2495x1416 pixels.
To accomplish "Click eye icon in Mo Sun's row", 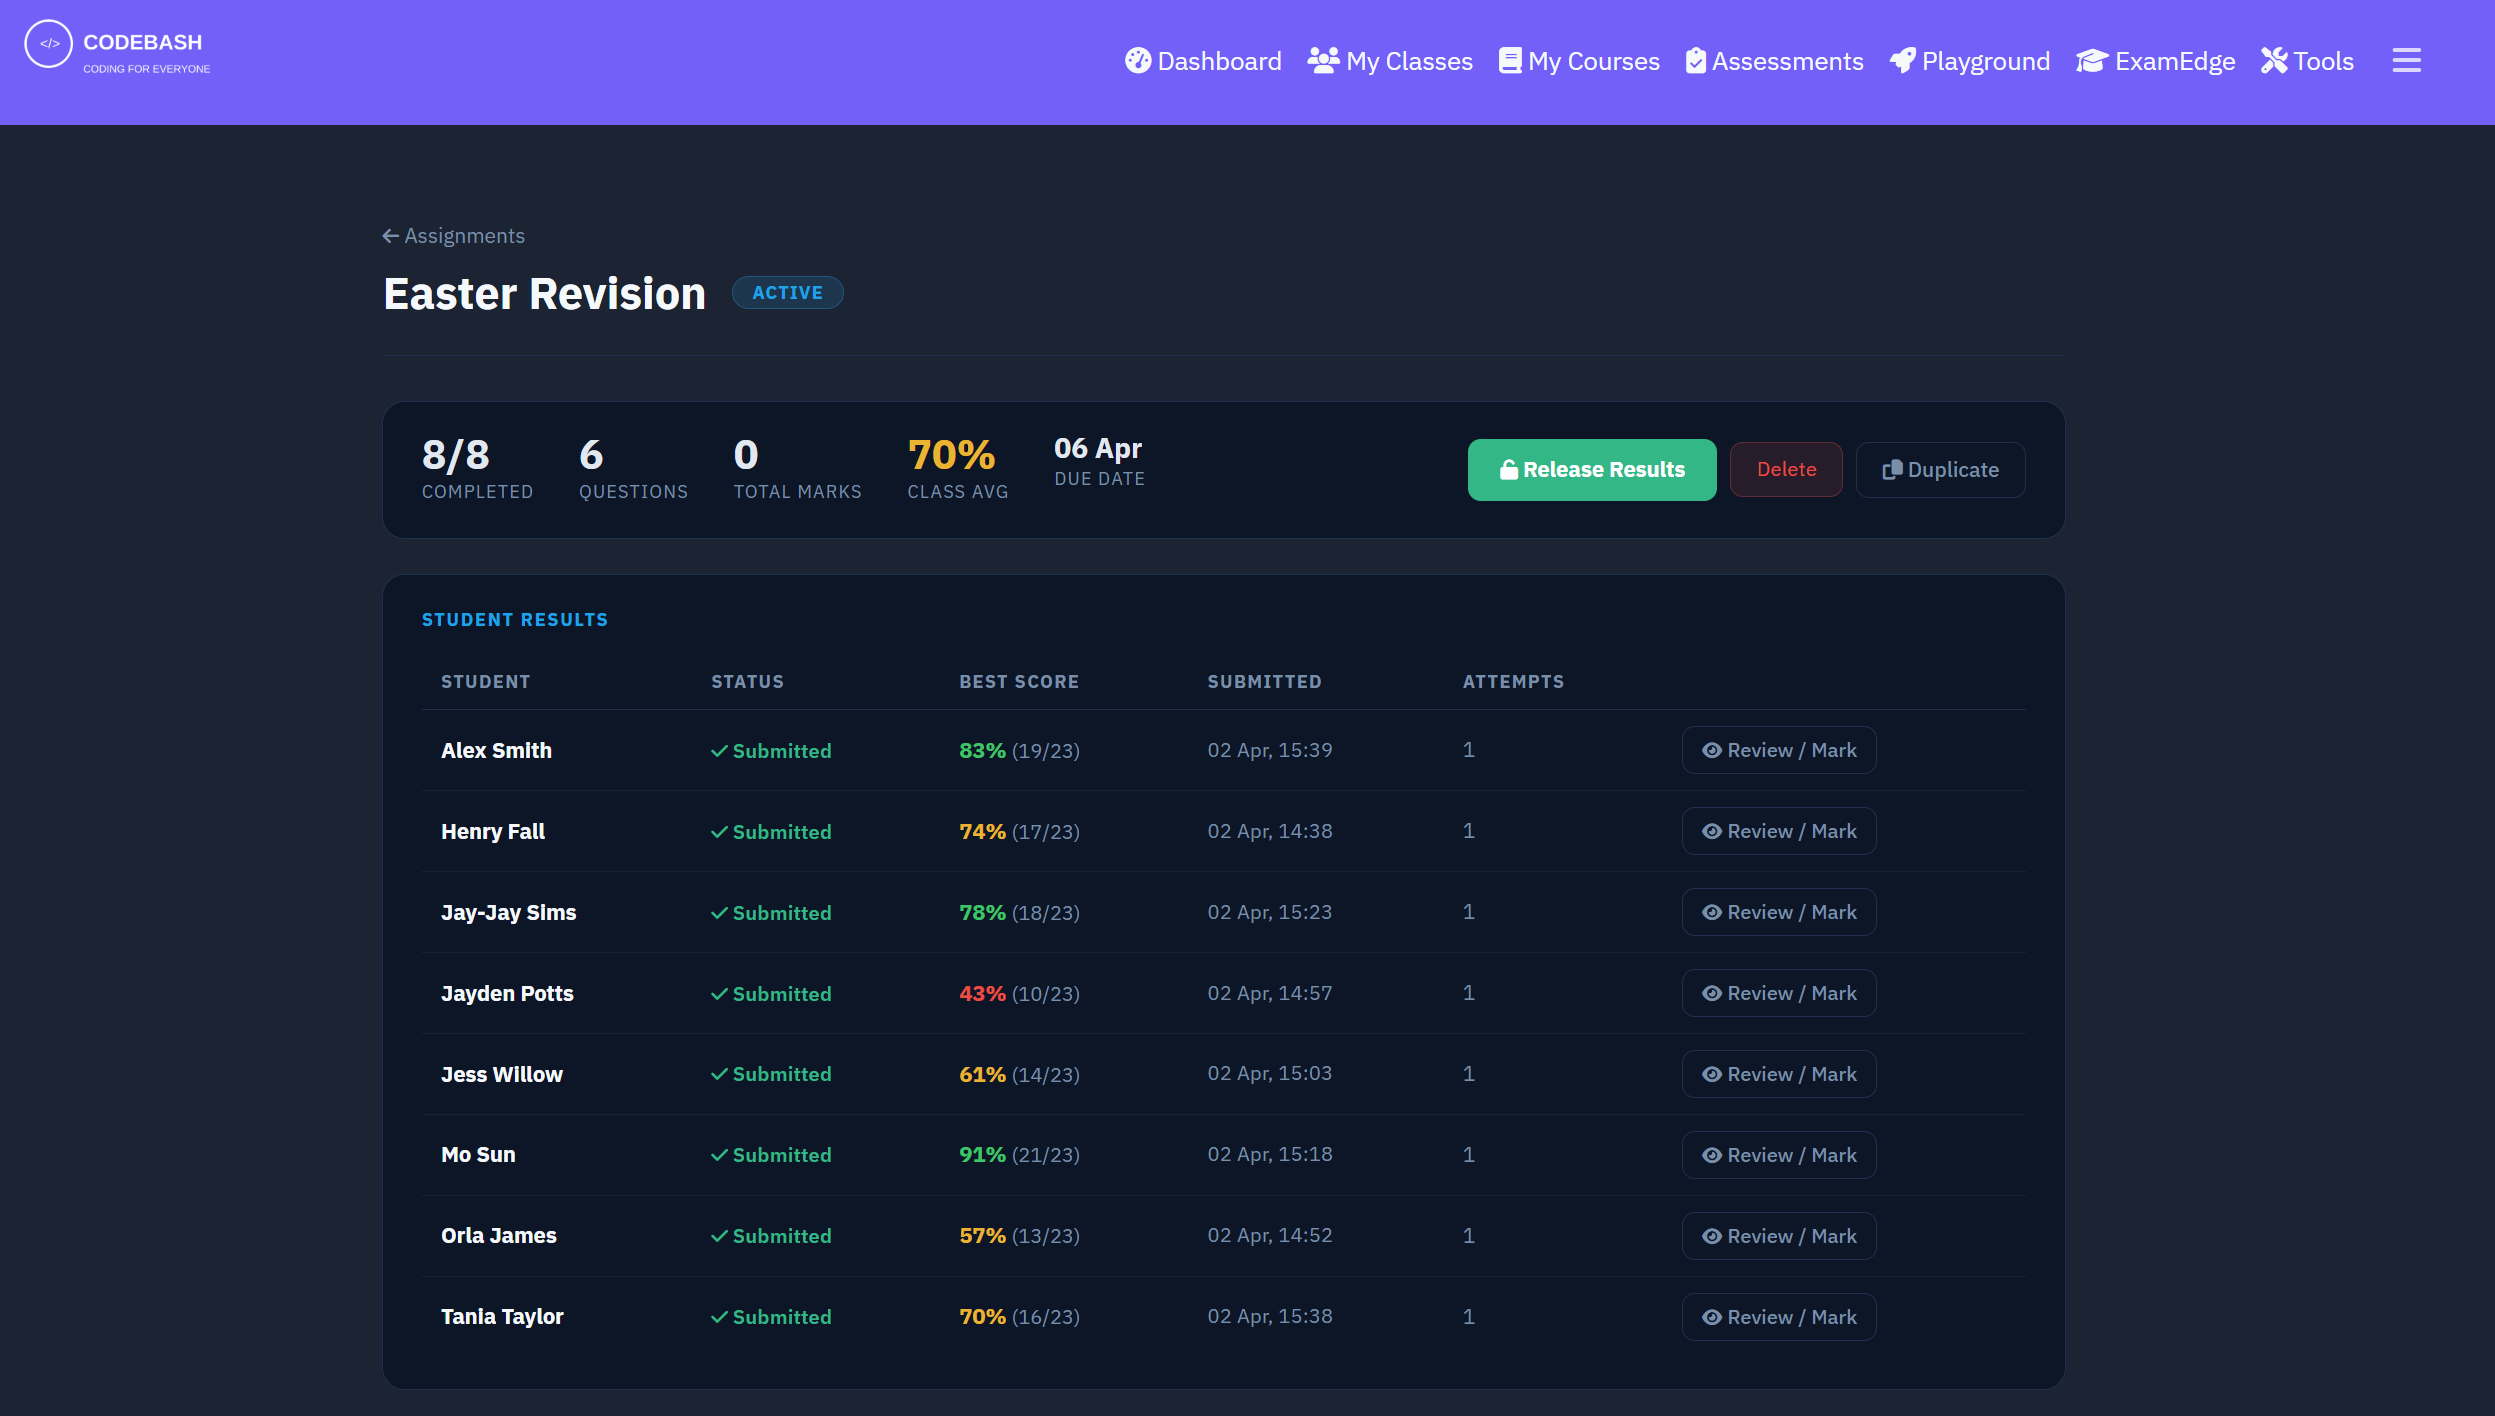I will point(1712,1156).
